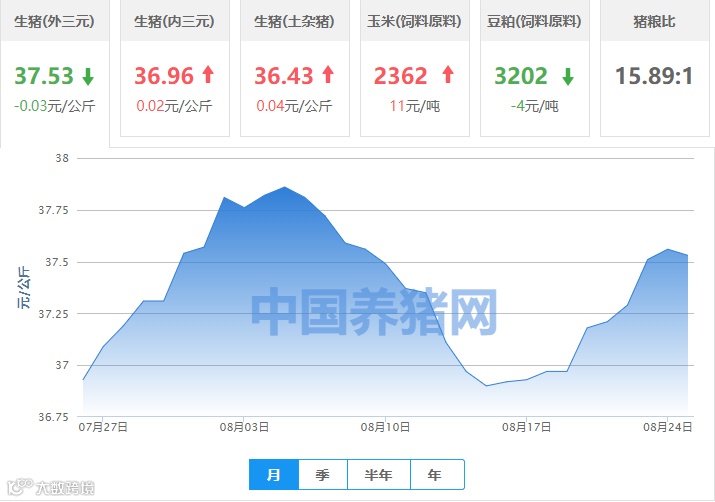Click the price value 37.53
This screenshot has width=715, height=502.
(44, 76)
